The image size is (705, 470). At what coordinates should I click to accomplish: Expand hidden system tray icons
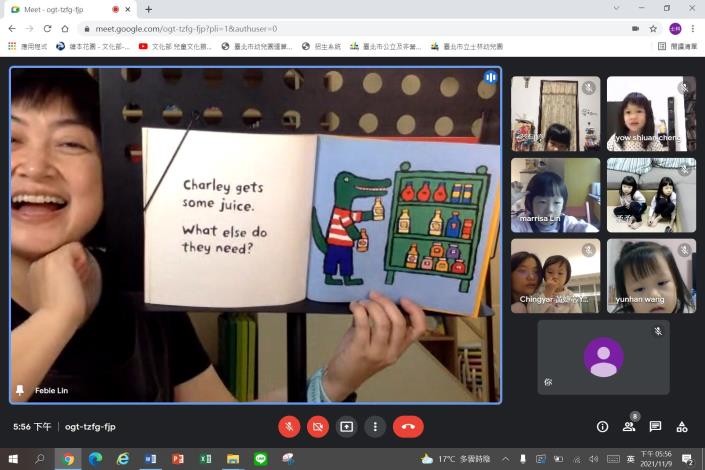(505, 459)
